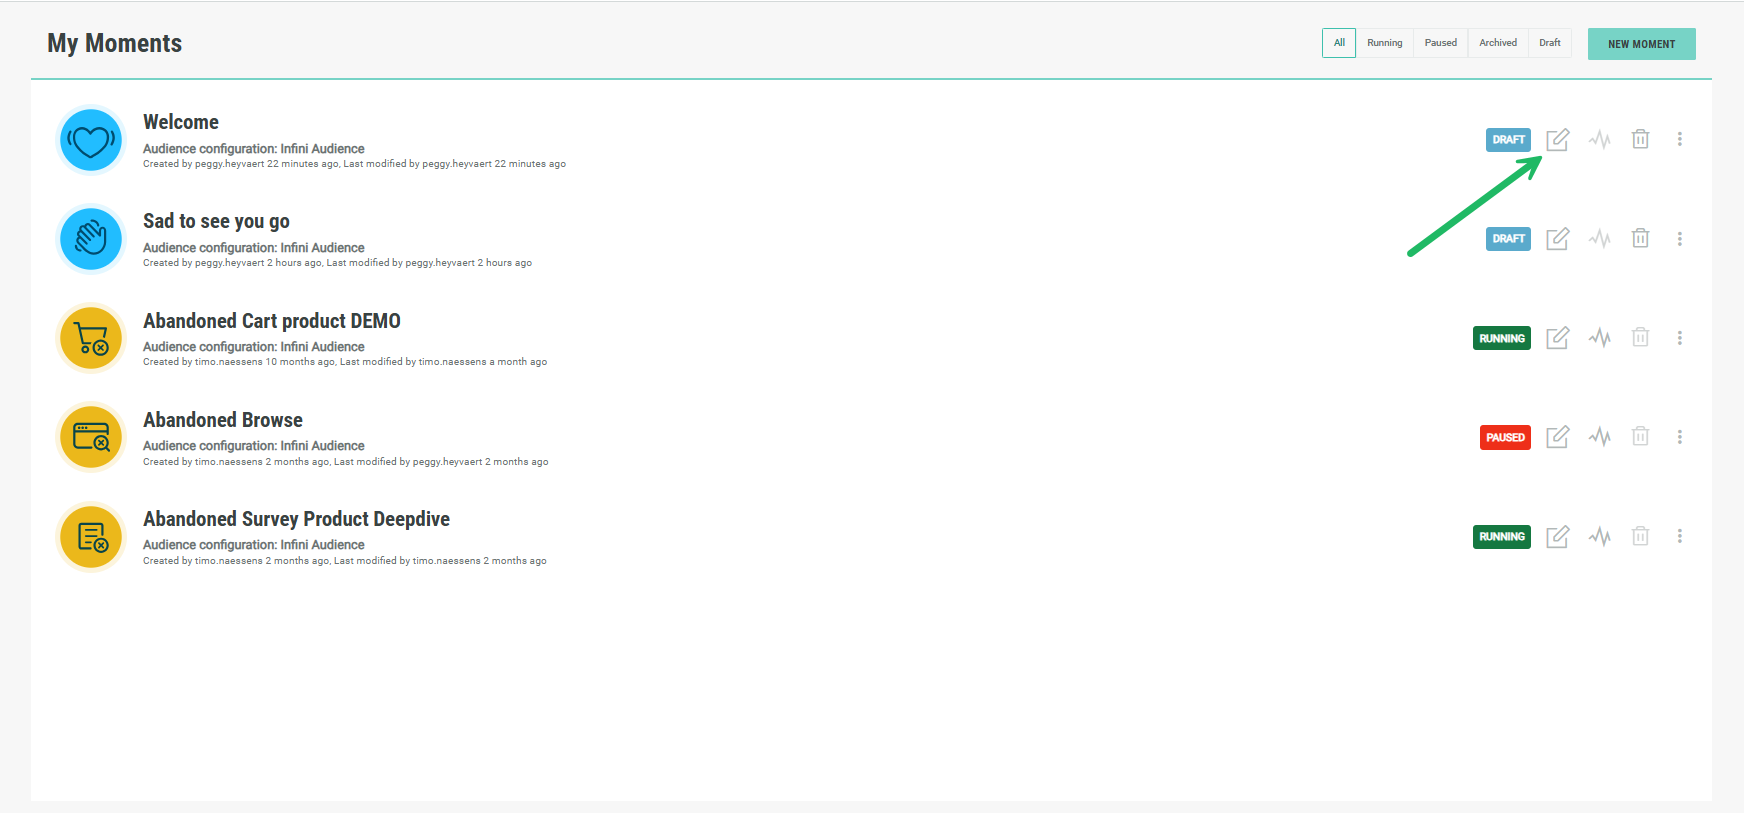Edit the Abandoned Browse moment
Screen dimensions: 1744x813
1557,437
